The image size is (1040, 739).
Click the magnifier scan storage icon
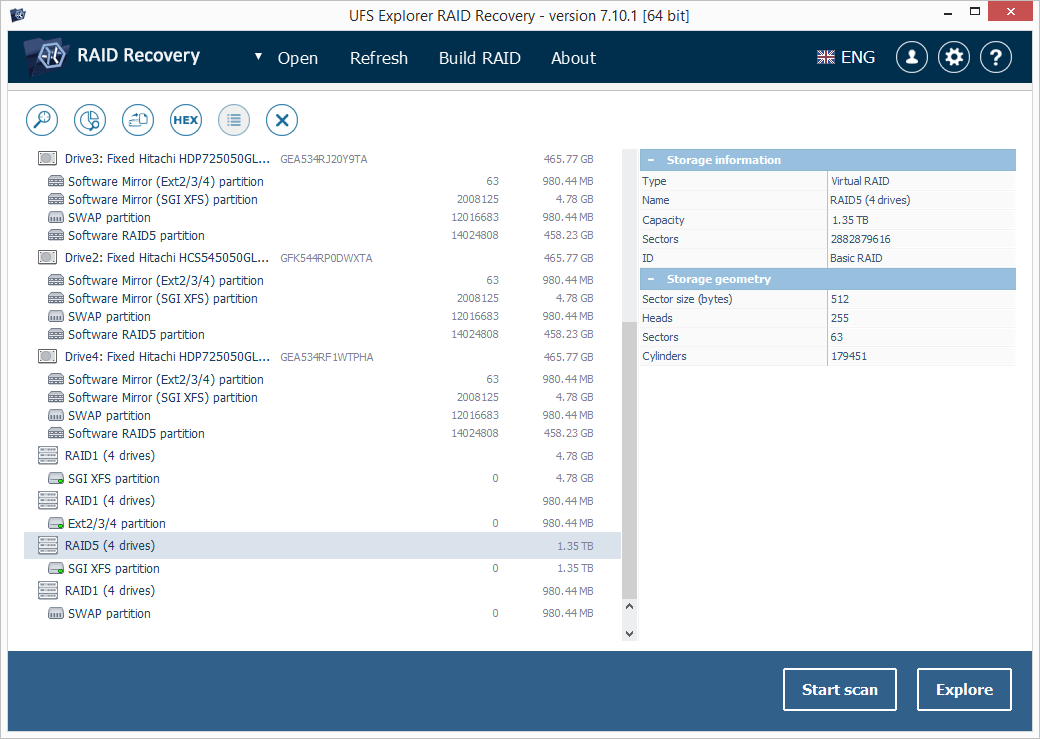coord(42,120)
